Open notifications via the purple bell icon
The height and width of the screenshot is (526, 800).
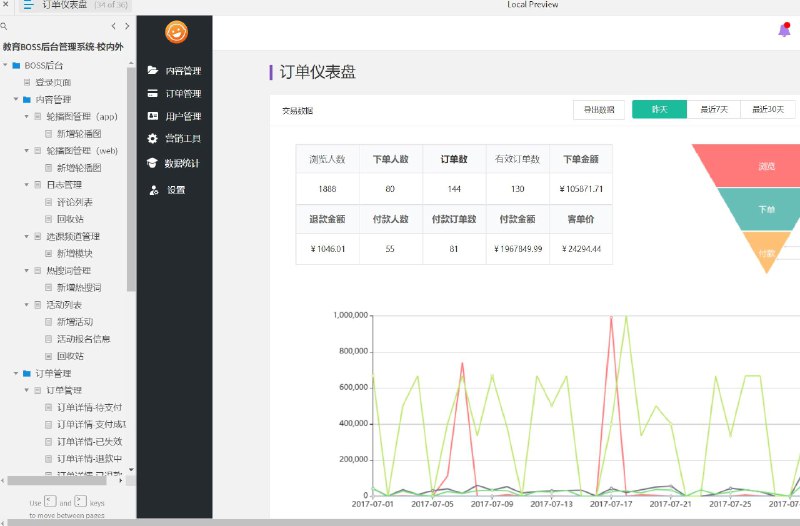785,30
